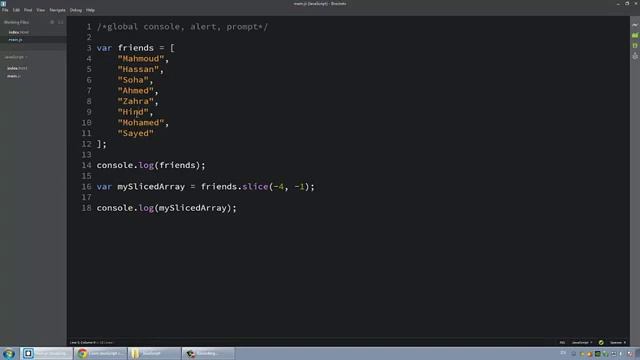Click the fourth icon in the right sidebar
This screenshot has width=640, height=360.
635,56
